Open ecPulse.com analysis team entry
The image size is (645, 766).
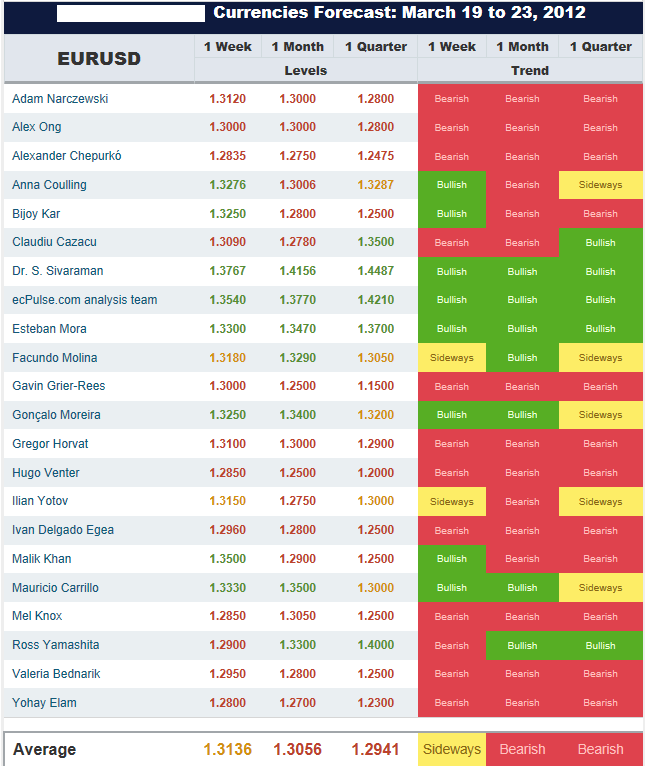(x=85, y=299)
